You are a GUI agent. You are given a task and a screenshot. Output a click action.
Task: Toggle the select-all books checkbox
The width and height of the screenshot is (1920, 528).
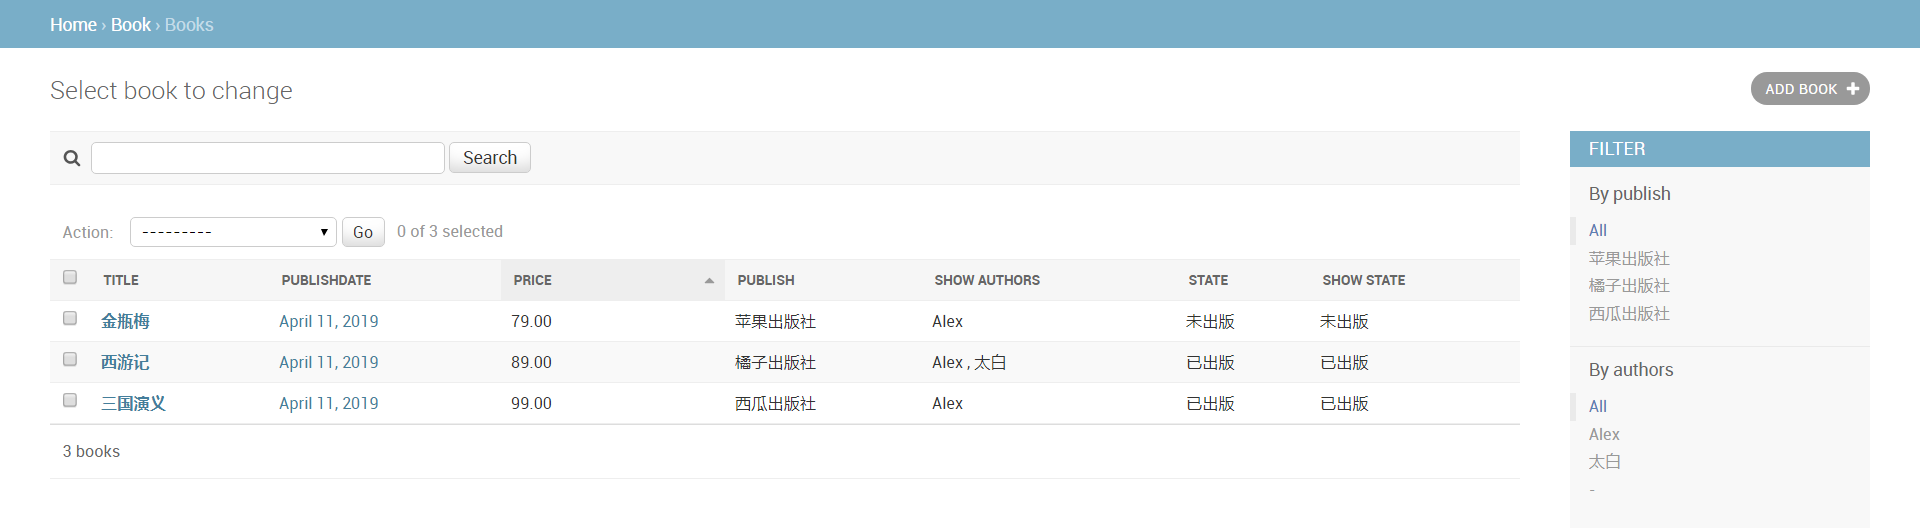click(x=70, y=277)
